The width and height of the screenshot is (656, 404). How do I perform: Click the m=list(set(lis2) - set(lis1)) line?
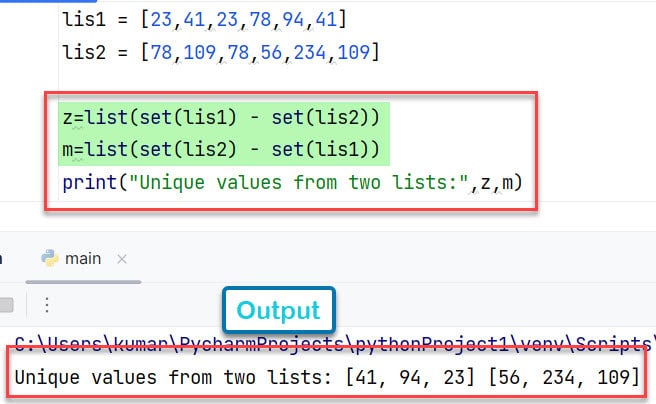point(221,149)
